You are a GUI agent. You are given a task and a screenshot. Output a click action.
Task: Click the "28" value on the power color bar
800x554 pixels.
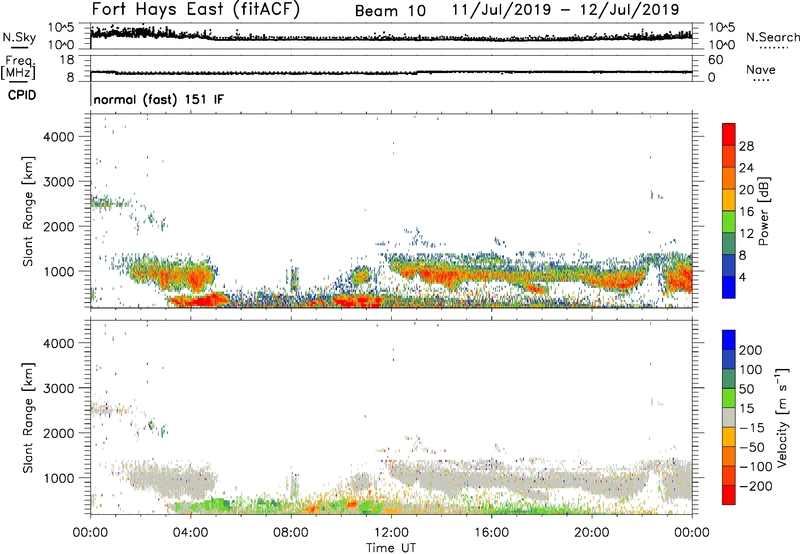(746, 146)
